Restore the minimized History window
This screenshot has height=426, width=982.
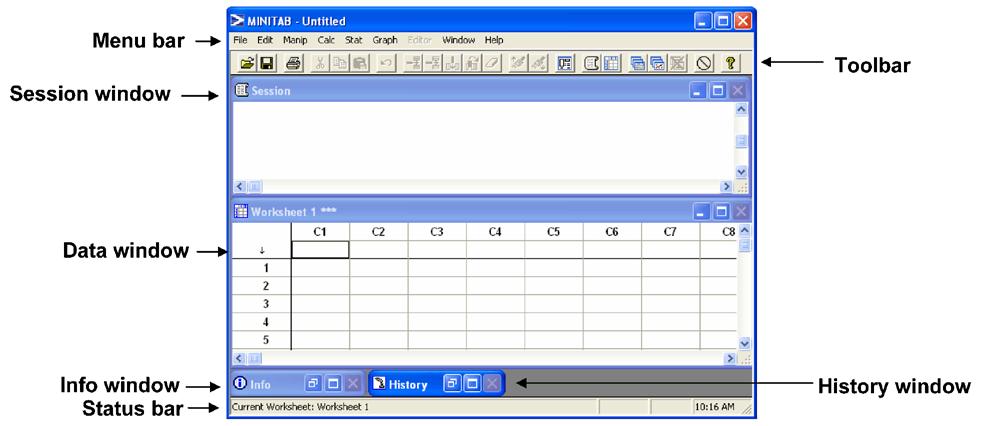[452, 383]
